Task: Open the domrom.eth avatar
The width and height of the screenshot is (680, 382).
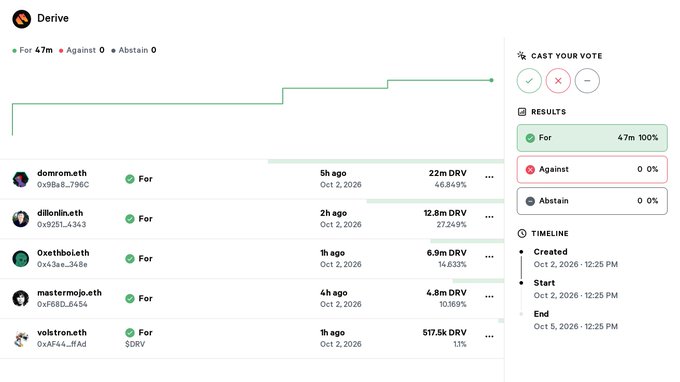Action: 20,179
